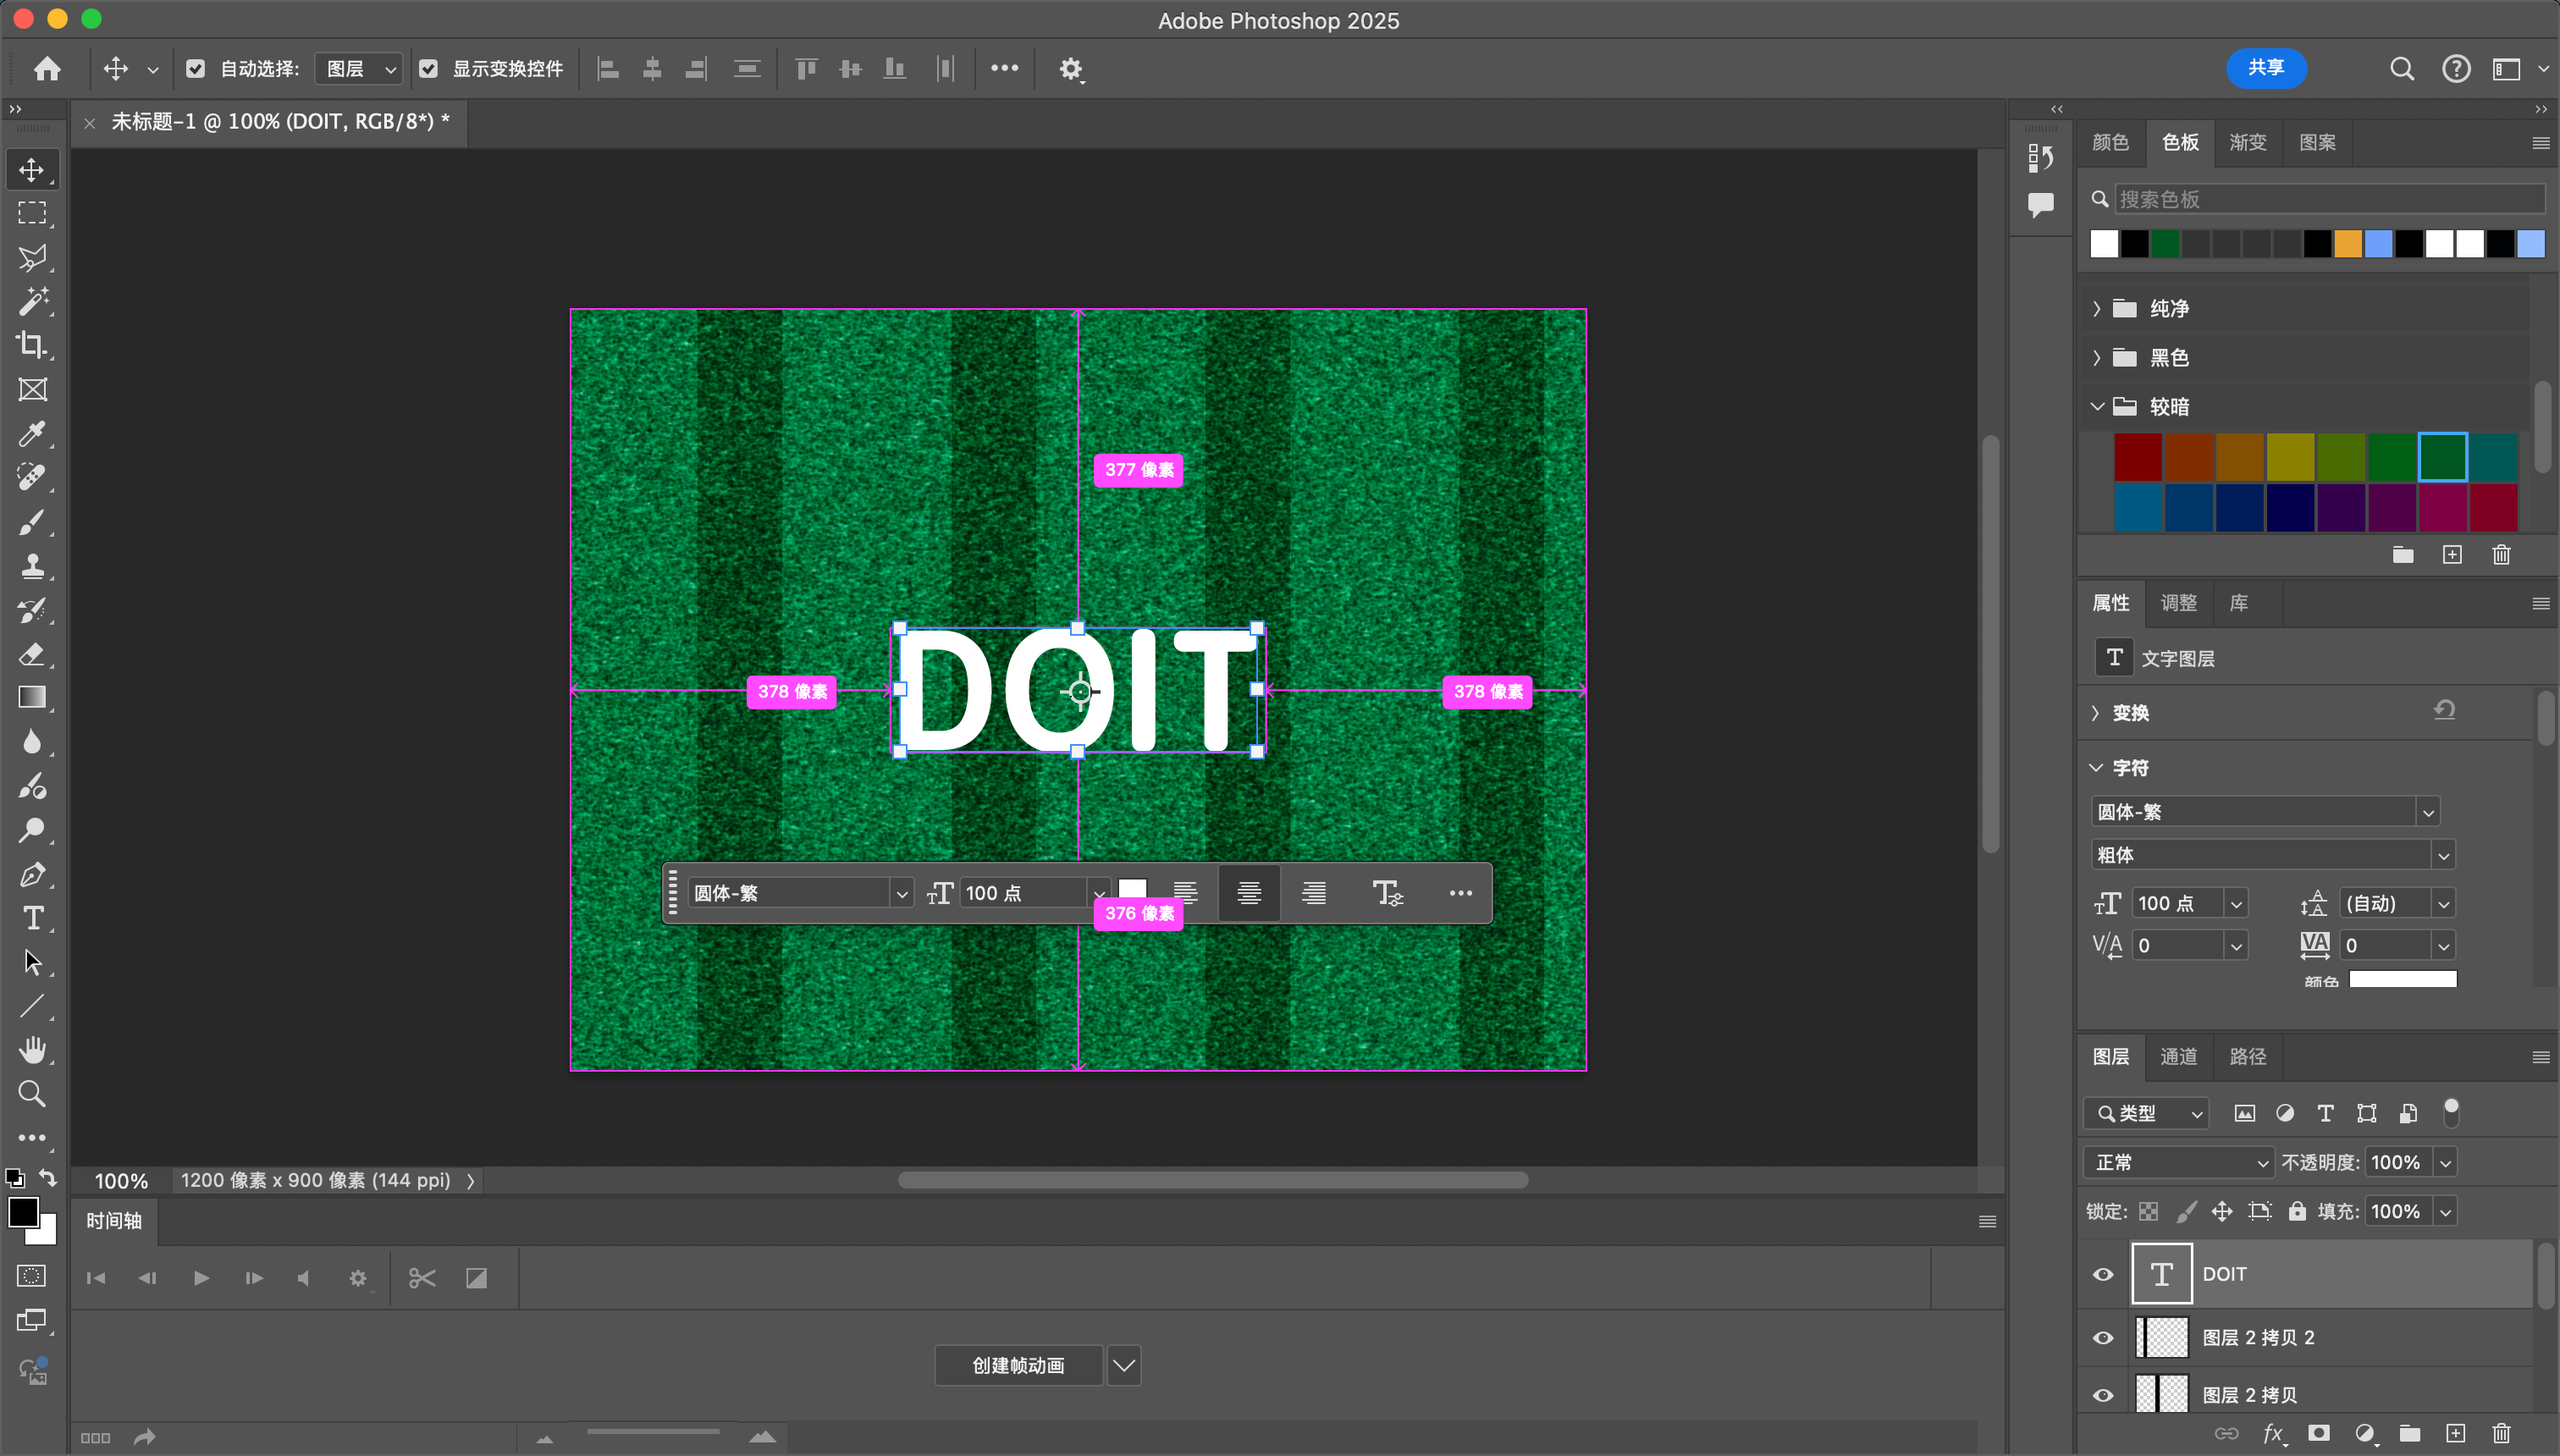Play the timeline animation
This screenshot has width=2560, height=1456.
[x=201, y=1278]
